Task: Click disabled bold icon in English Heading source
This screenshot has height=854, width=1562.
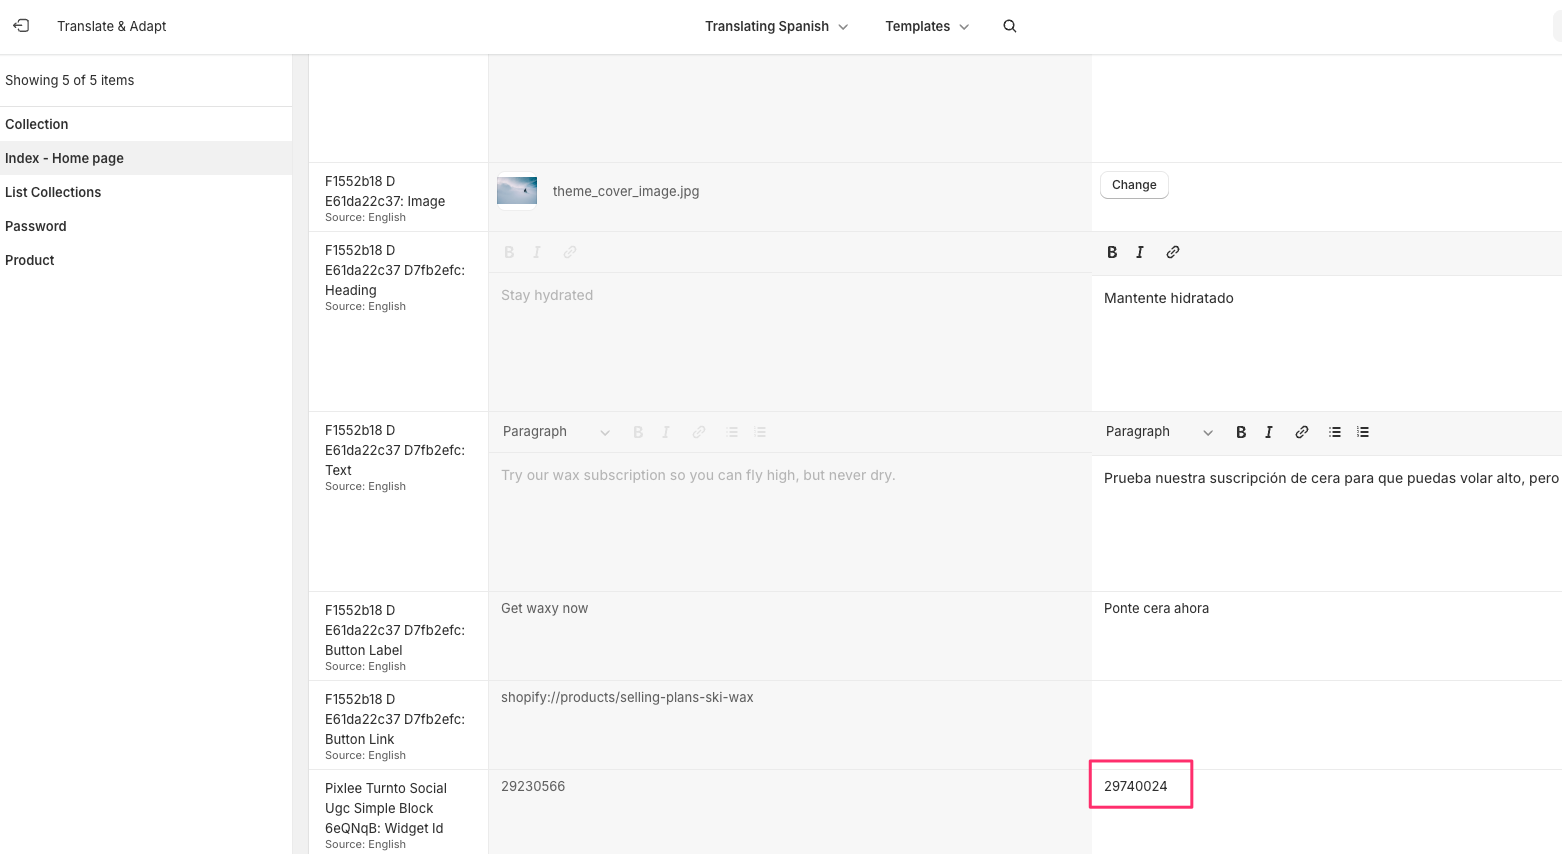Action: pos(509,252)
